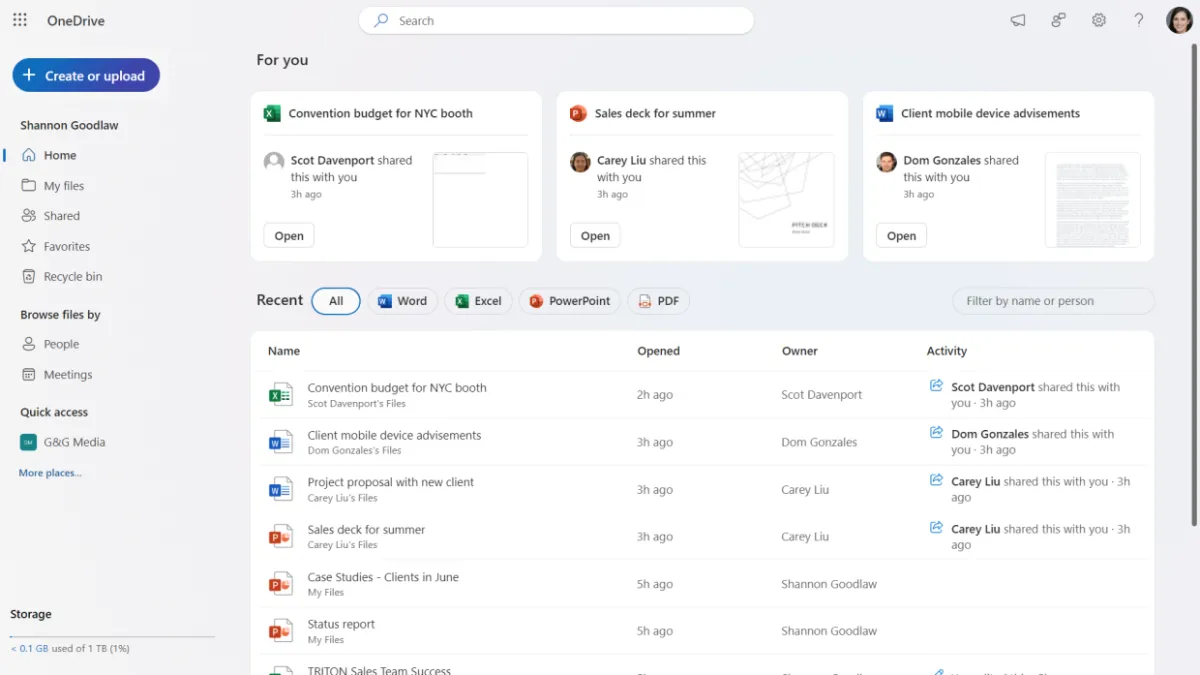This screenshot has height=675, width=1200.
Task: Click PowerPoint file icon in Case Studies row
Action: click(281, 584)
